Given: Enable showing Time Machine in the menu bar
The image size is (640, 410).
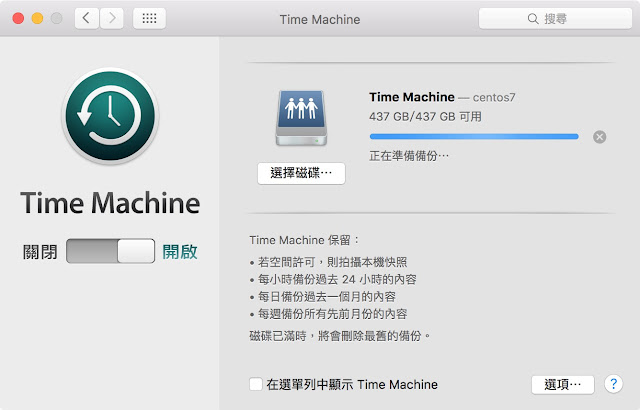Looking at the screenshot, I should pyautogui.click(x=256, y=384).
